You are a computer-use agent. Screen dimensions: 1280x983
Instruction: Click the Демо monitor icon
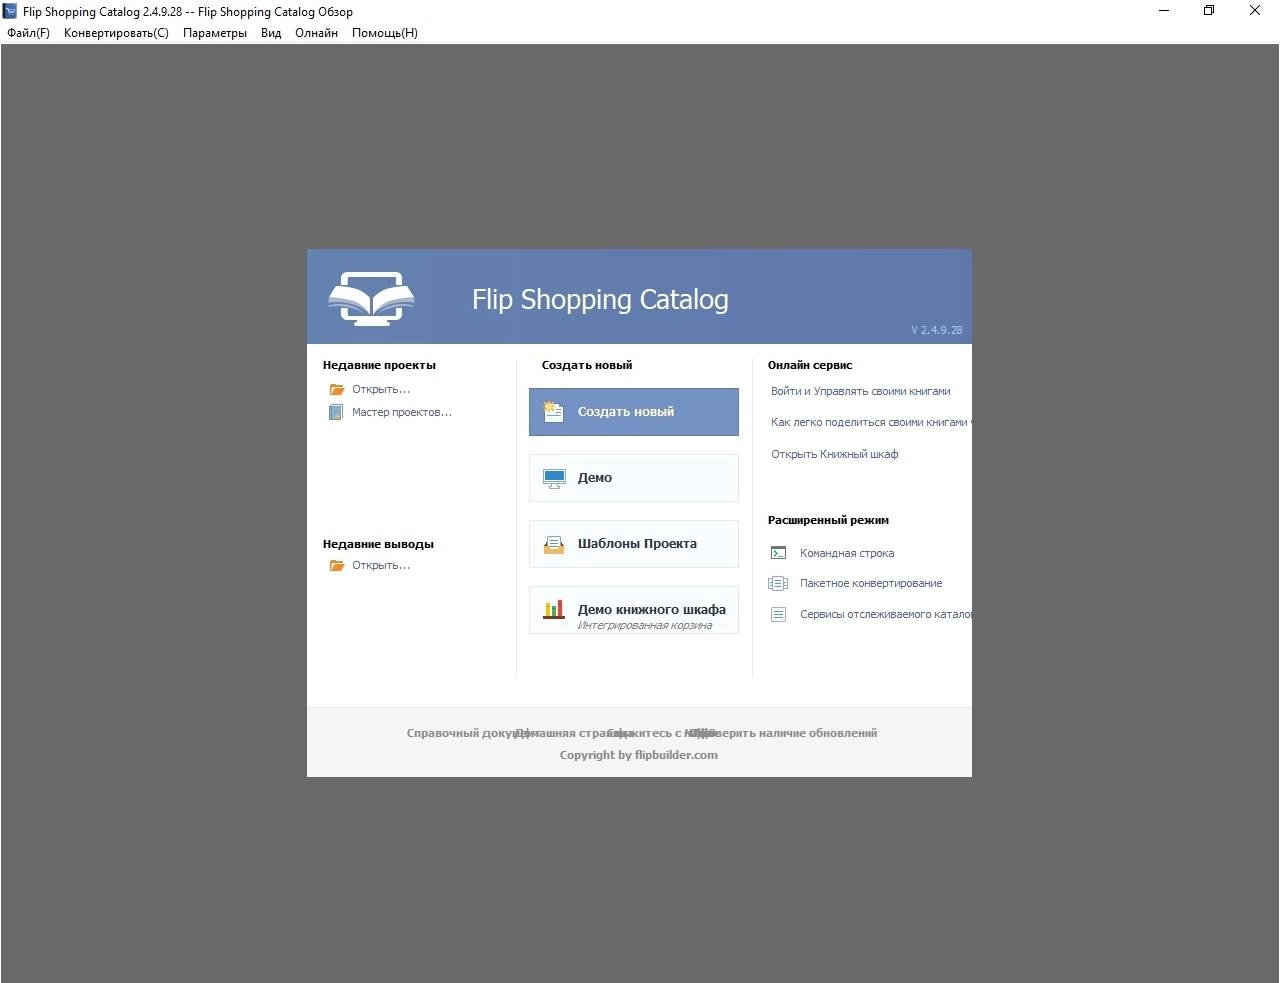pyautogui.click(x=554, y=478)
